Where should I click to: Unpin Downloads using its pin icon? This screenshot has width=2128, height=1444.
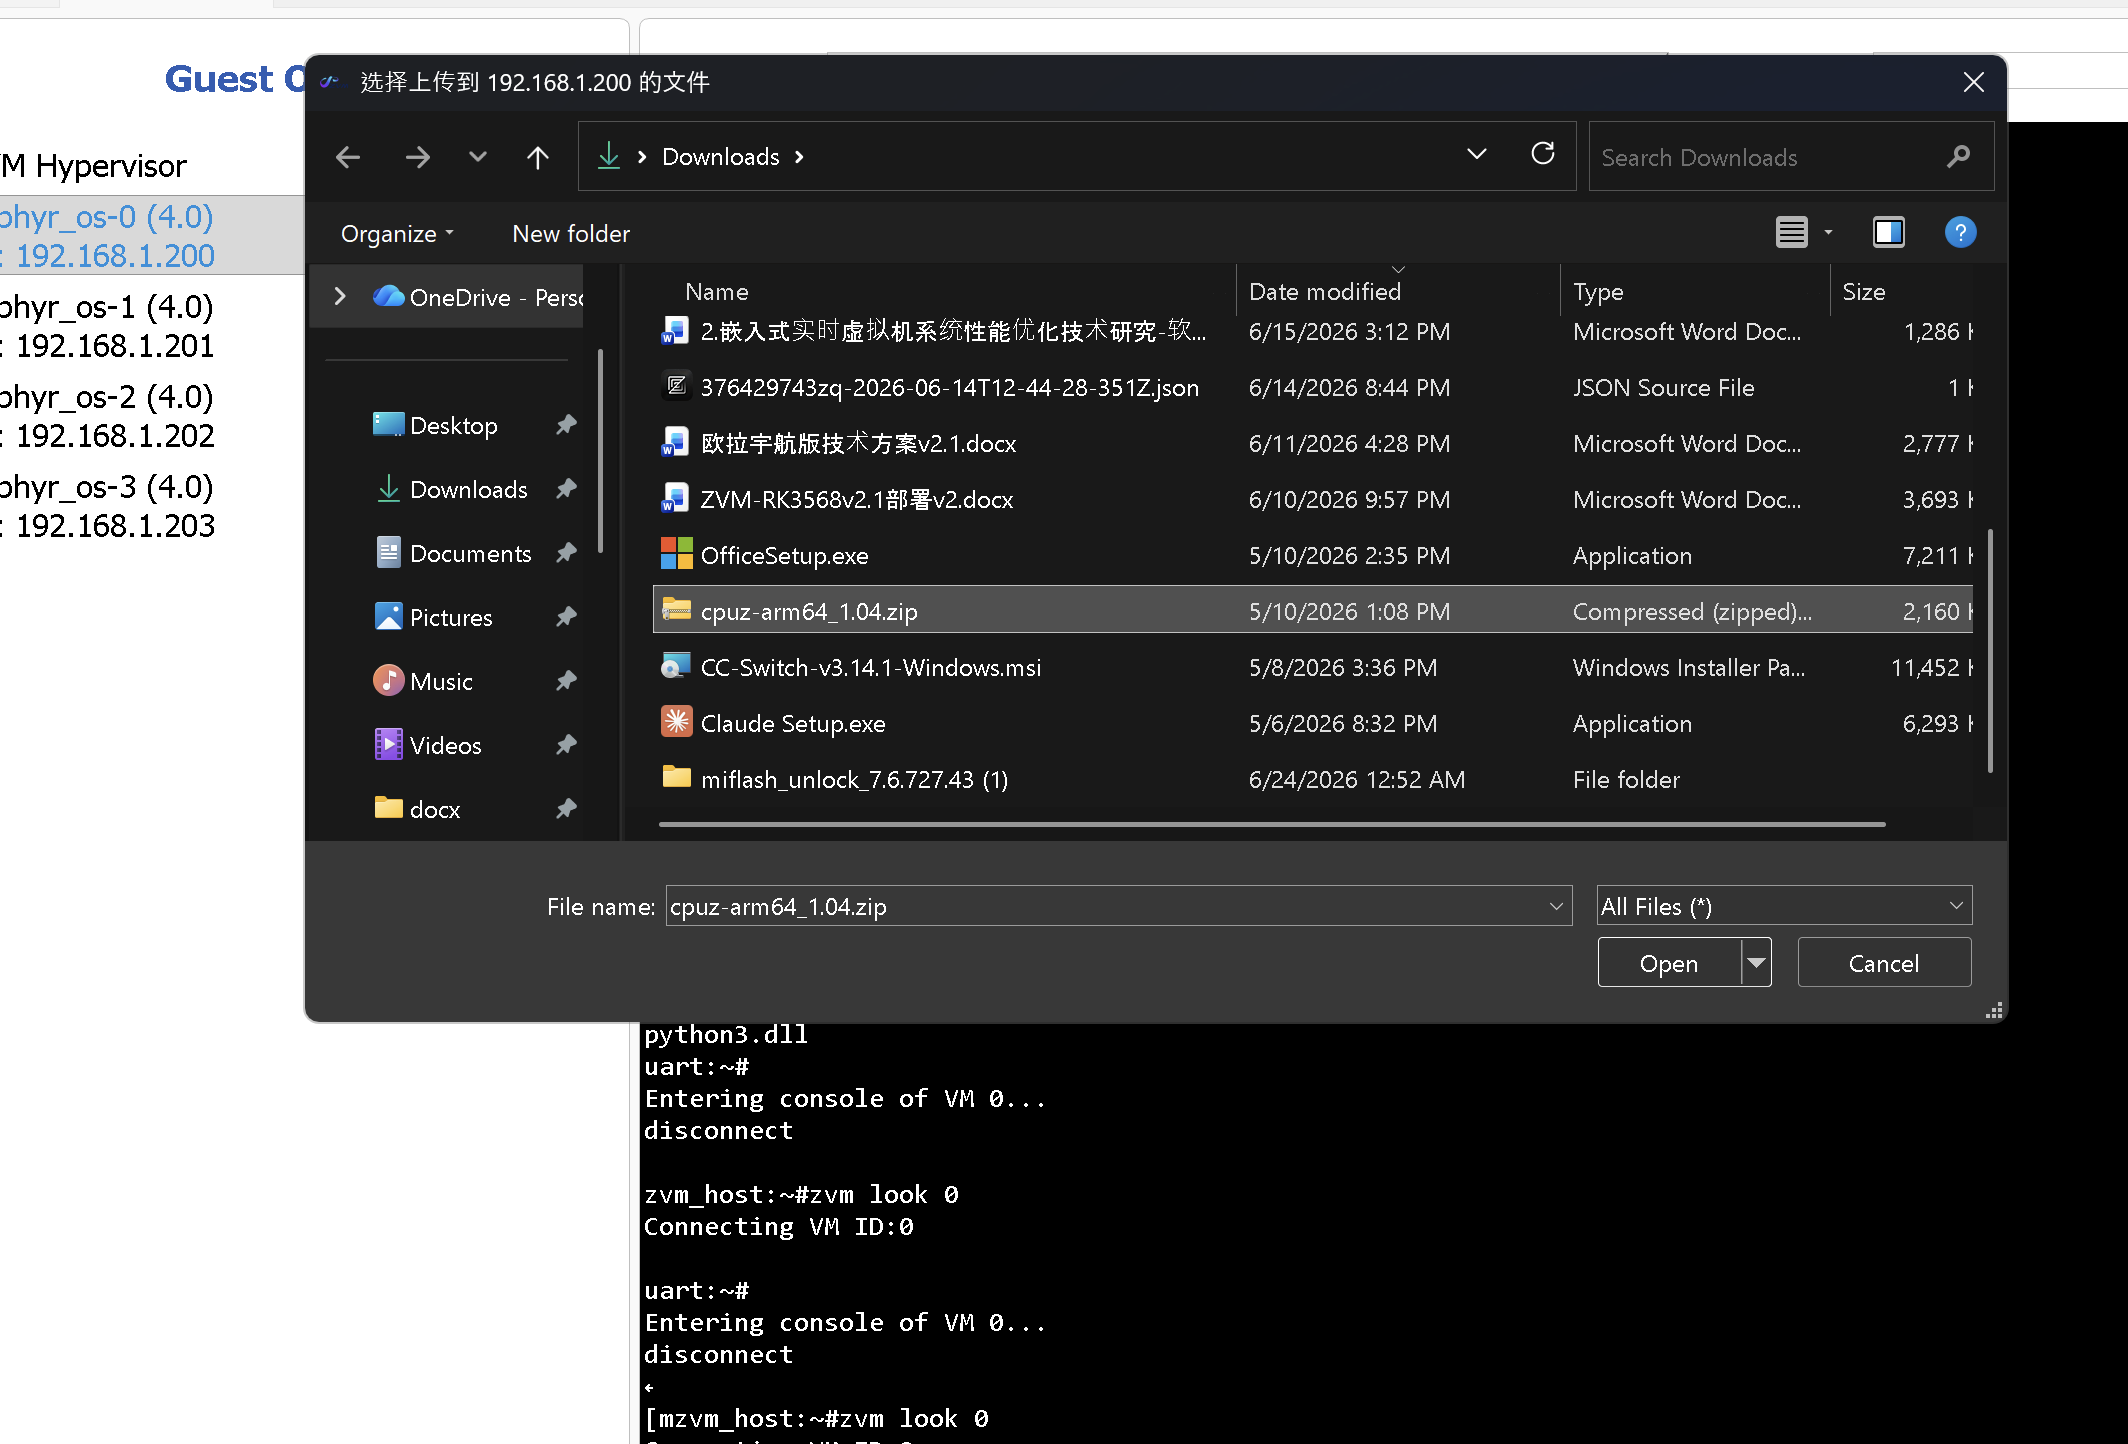click(x=567, y=489)
